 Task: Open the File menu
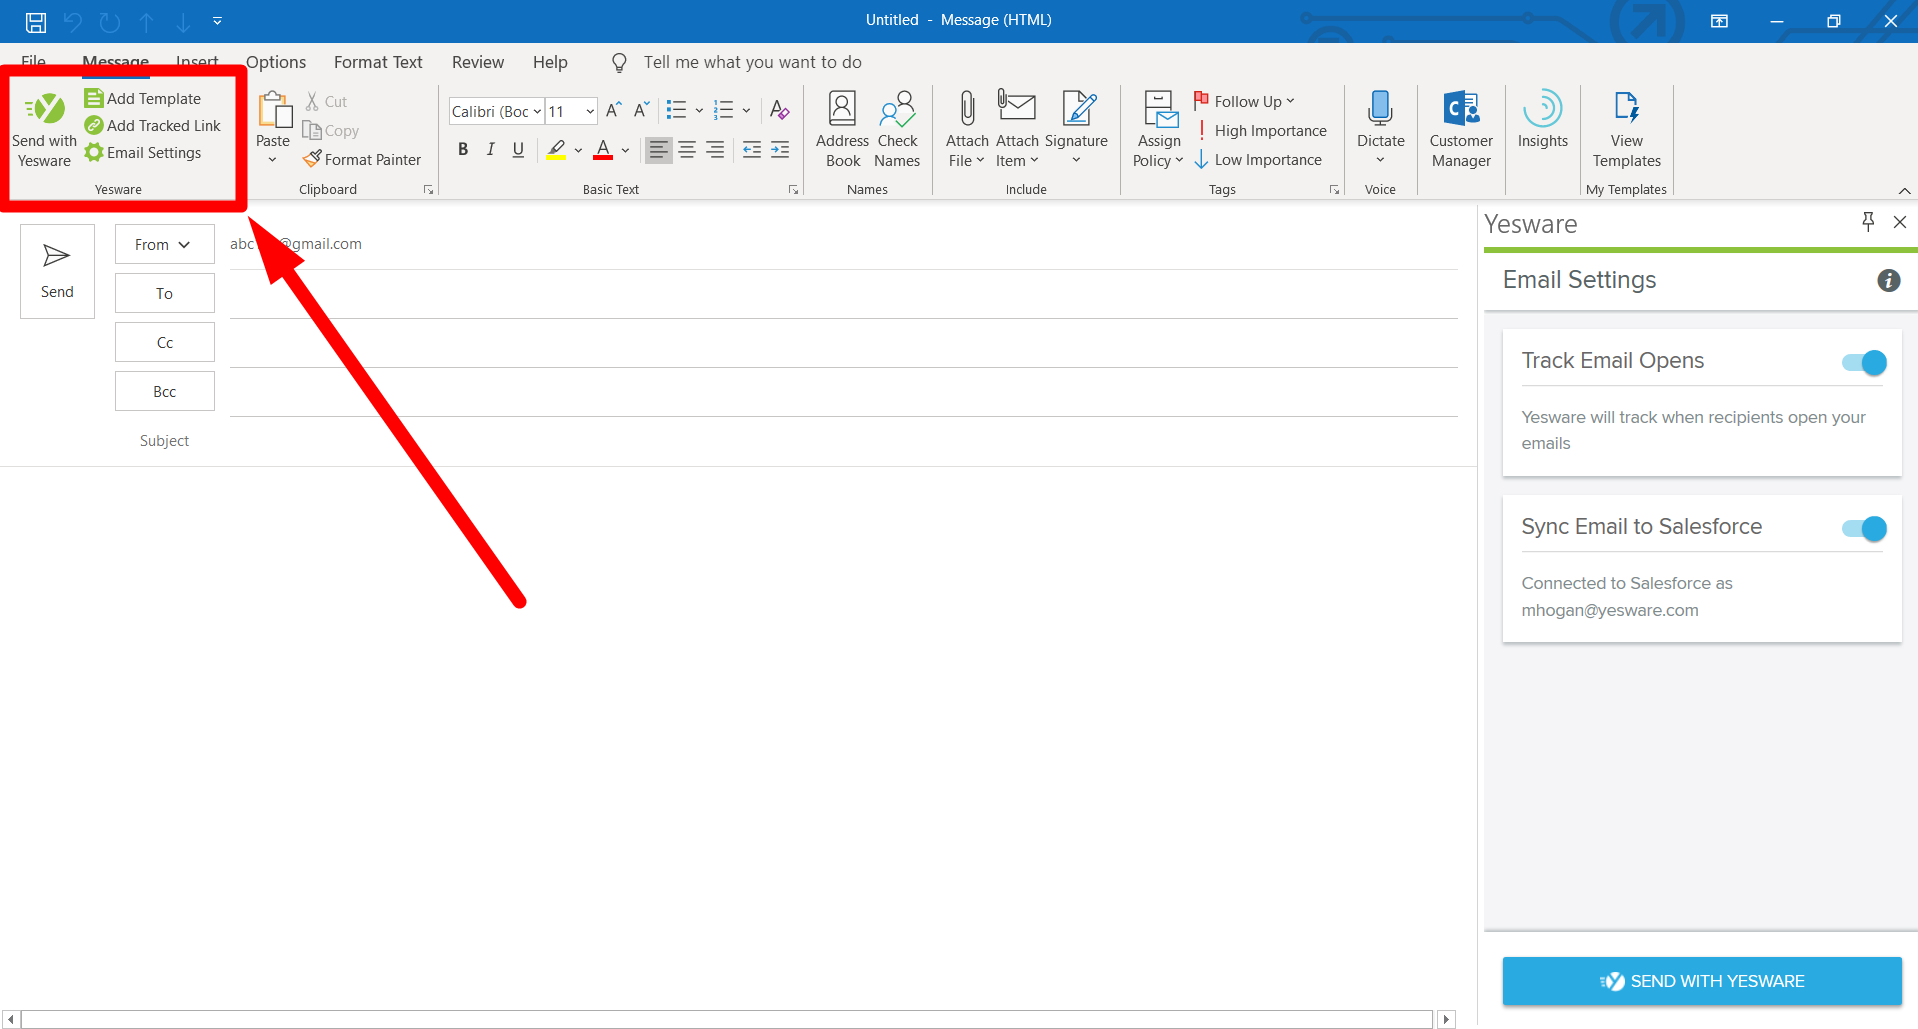[33, 62]
